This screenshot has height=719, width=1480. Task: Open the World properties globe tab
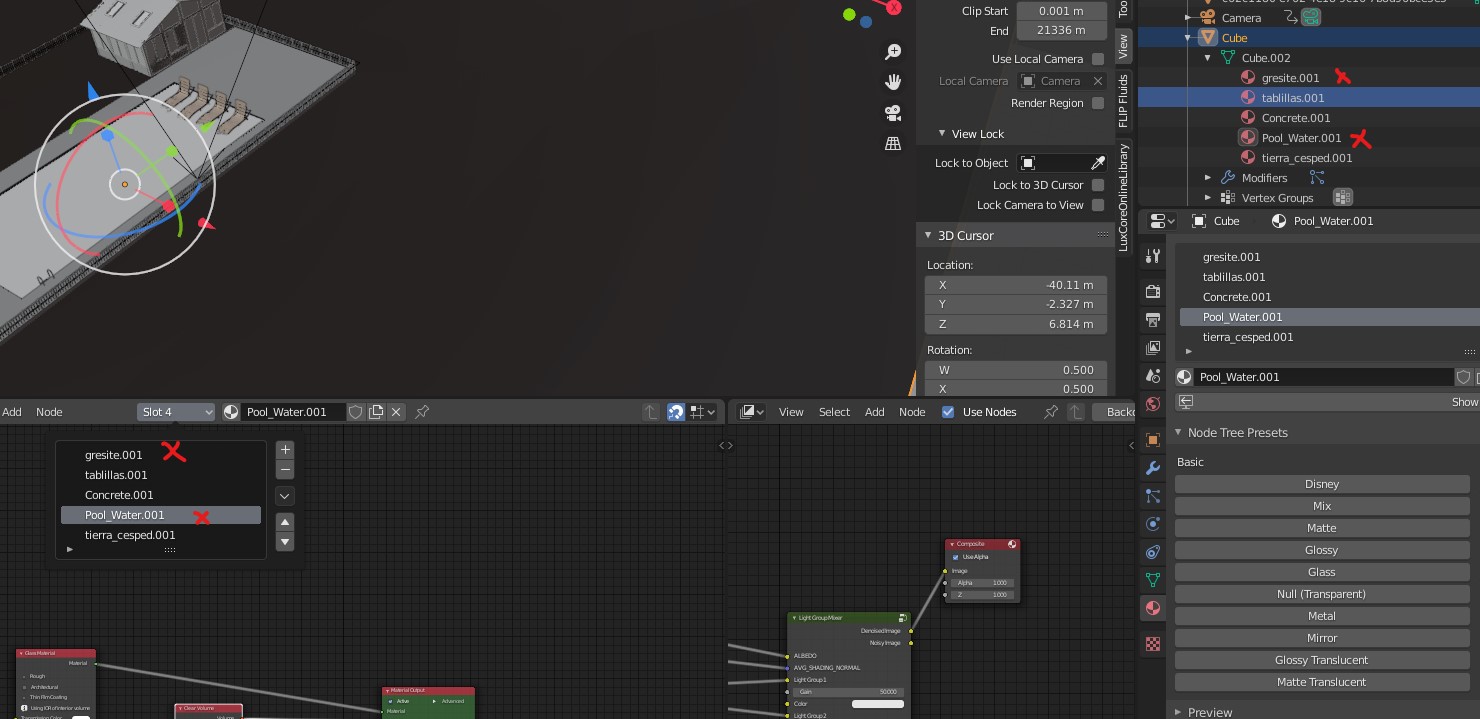pyautogui.click(x=1153, y=404)
